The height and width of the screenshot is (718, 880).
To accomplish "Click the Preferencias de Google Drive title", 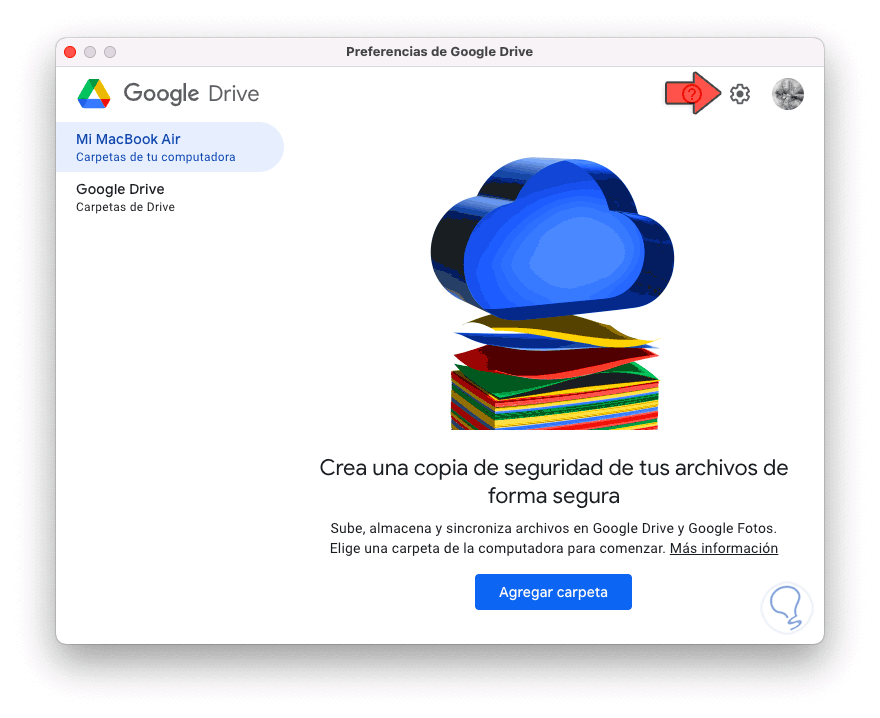I will pyautogui.click(x=439, y=52).
